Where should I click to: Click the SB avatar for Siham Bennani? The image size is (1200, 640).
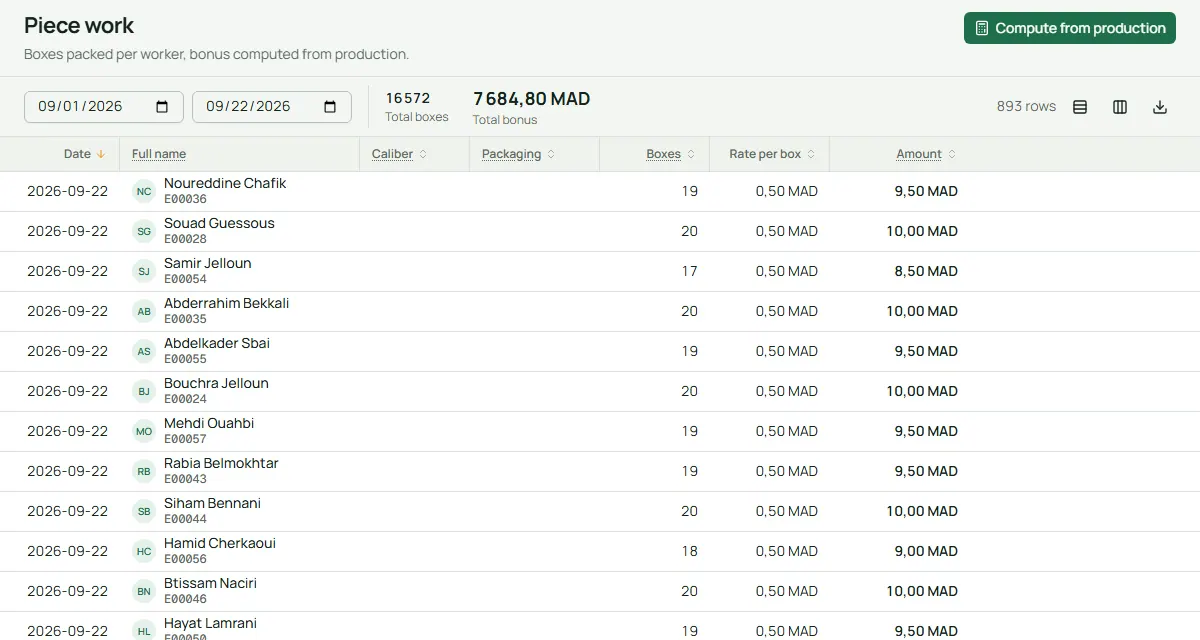pos(144,511)
